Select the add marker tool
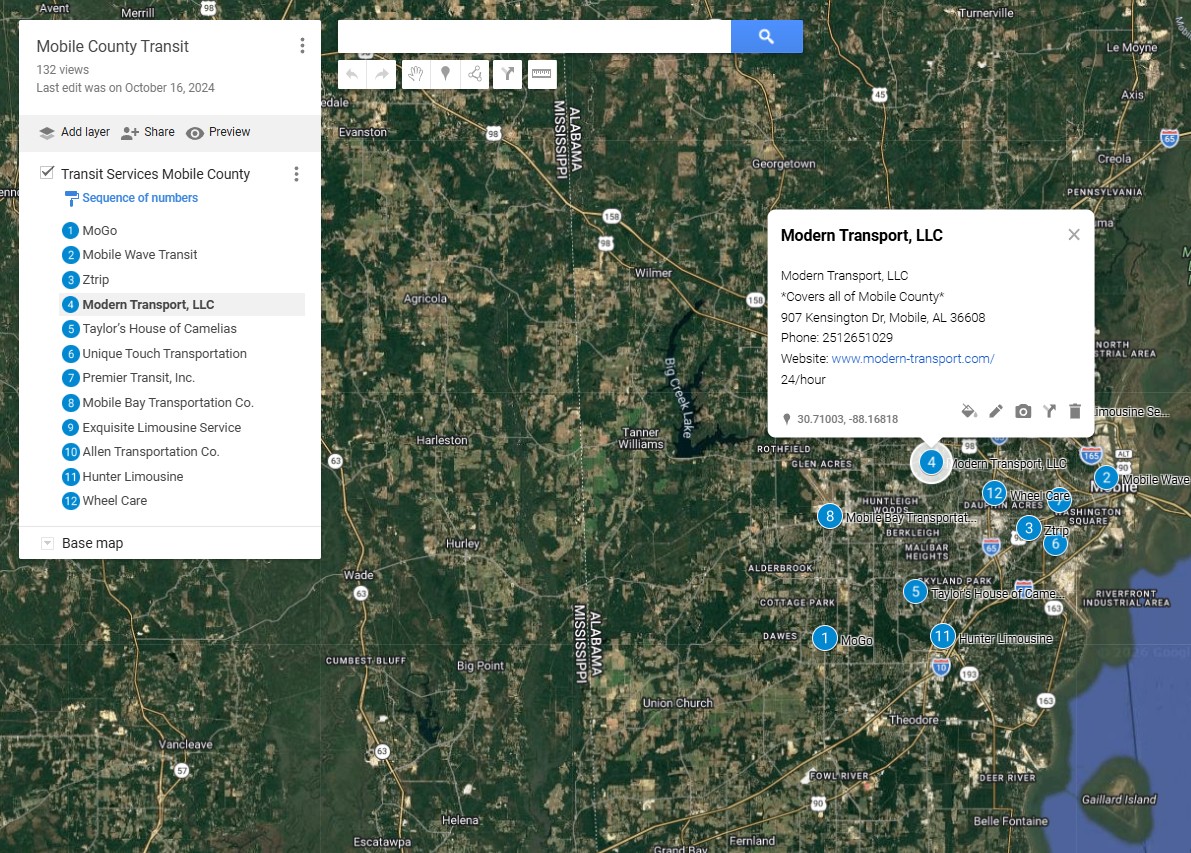Viewport: 1191px width, 853px height. [445, 74]
